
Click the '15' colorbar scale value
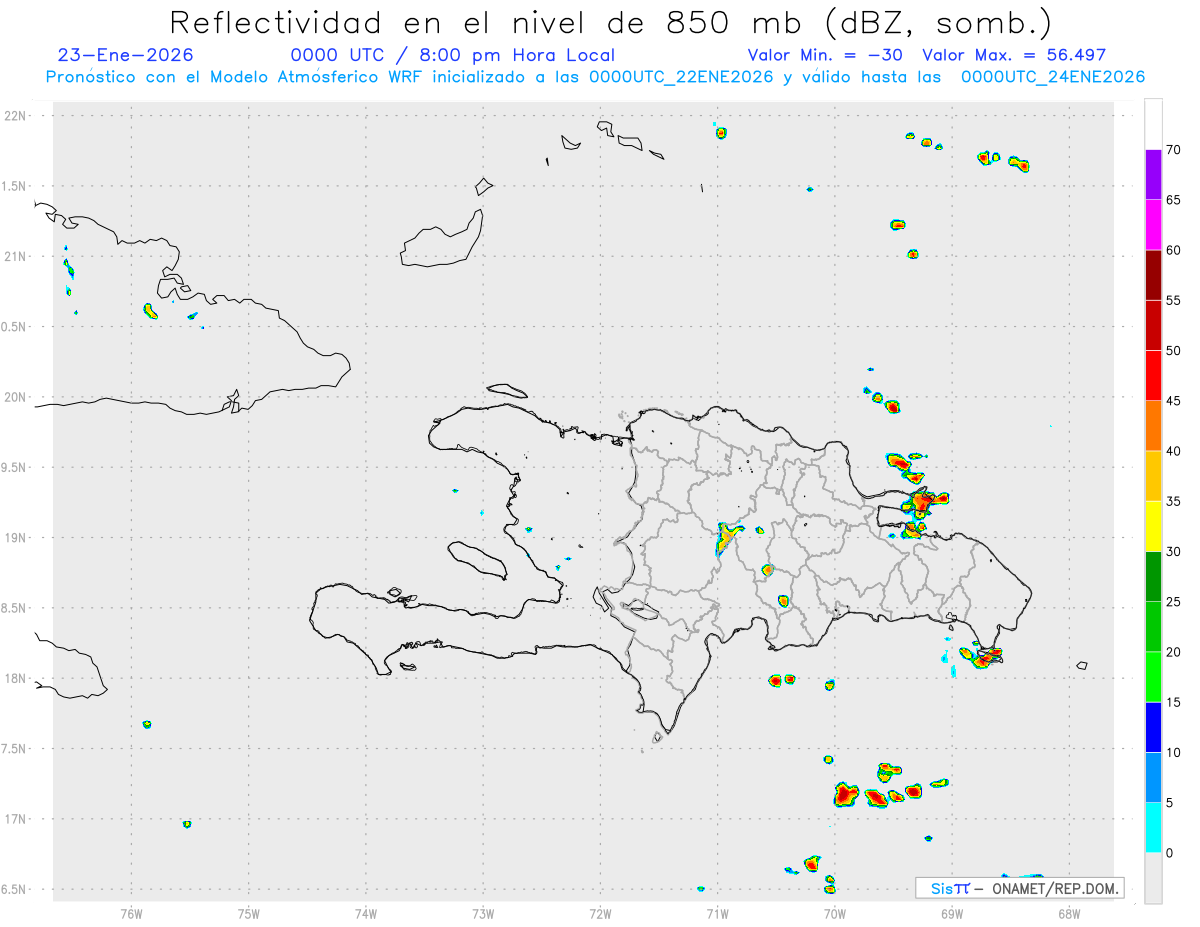point(1173,702)
